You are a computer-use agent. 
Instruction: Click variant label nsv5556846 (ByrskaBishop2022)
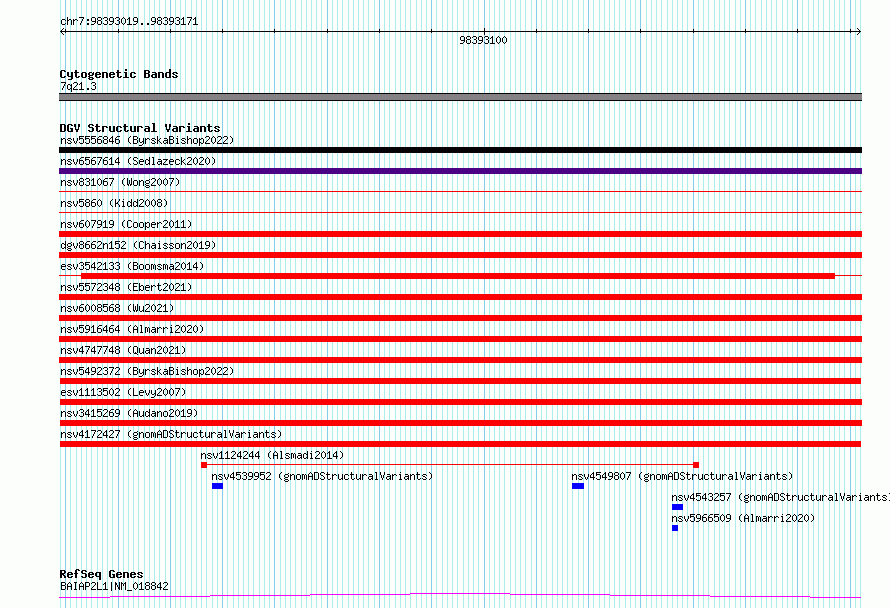coord(147,140)
